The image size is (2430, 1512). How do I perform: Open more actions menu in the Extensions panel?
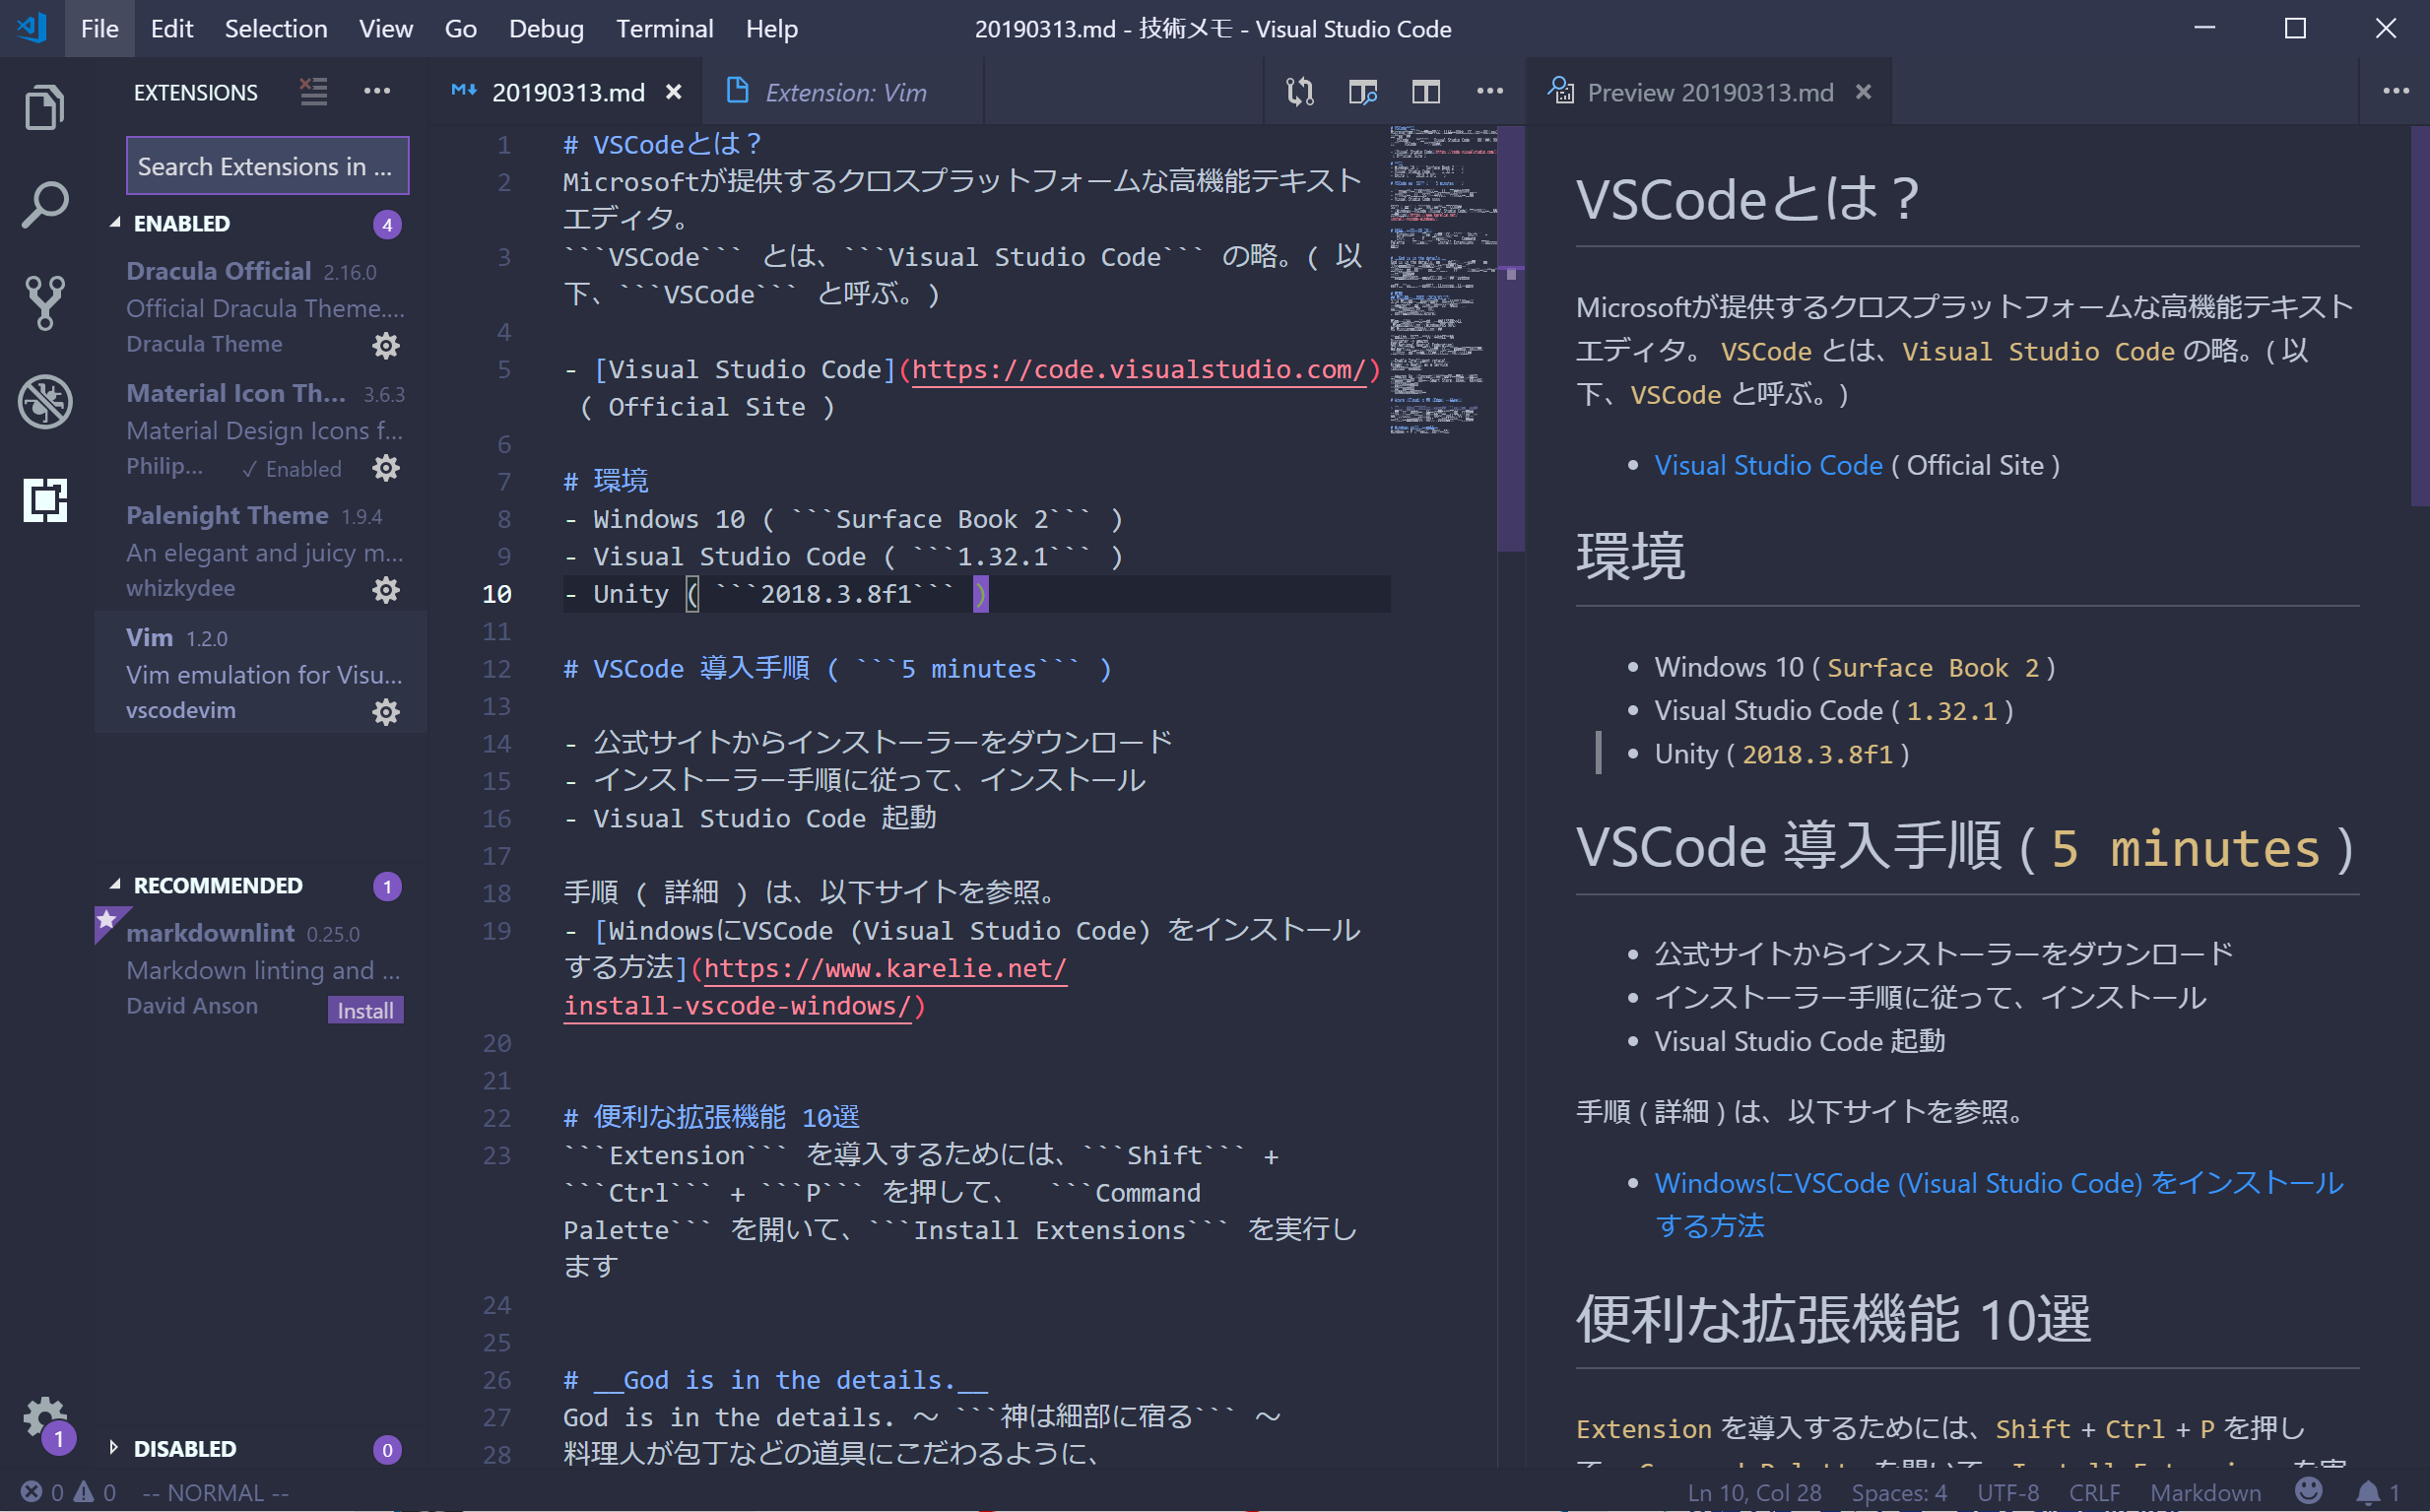coord(377,91)
